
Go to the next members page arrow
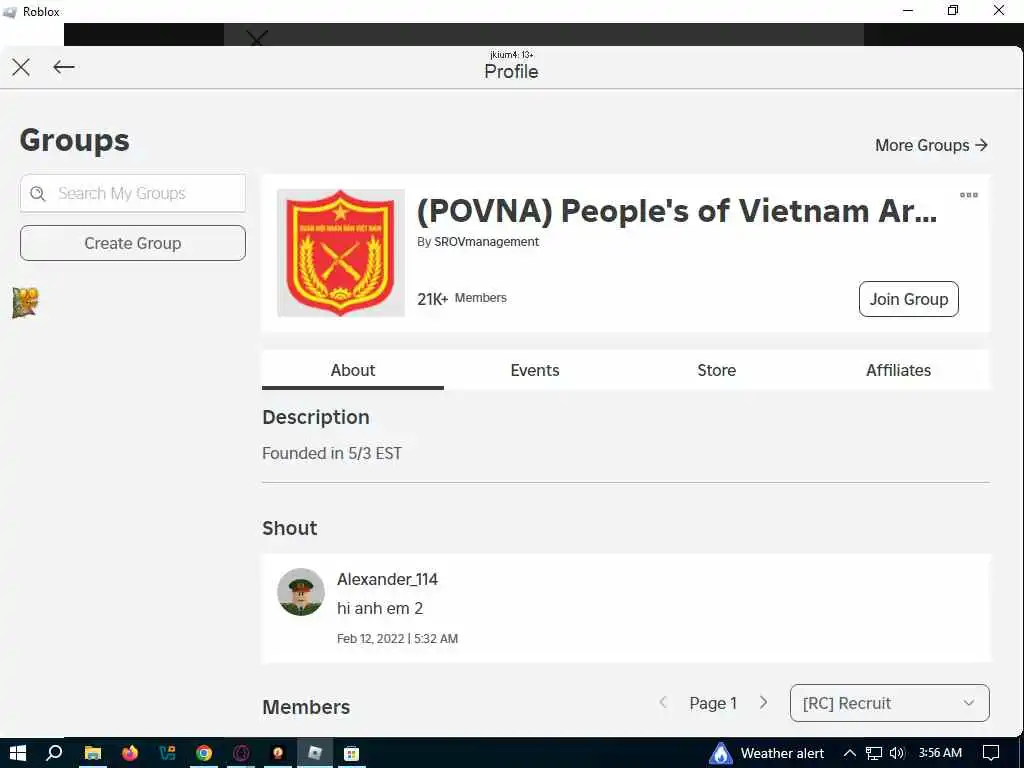coord(763,703)
